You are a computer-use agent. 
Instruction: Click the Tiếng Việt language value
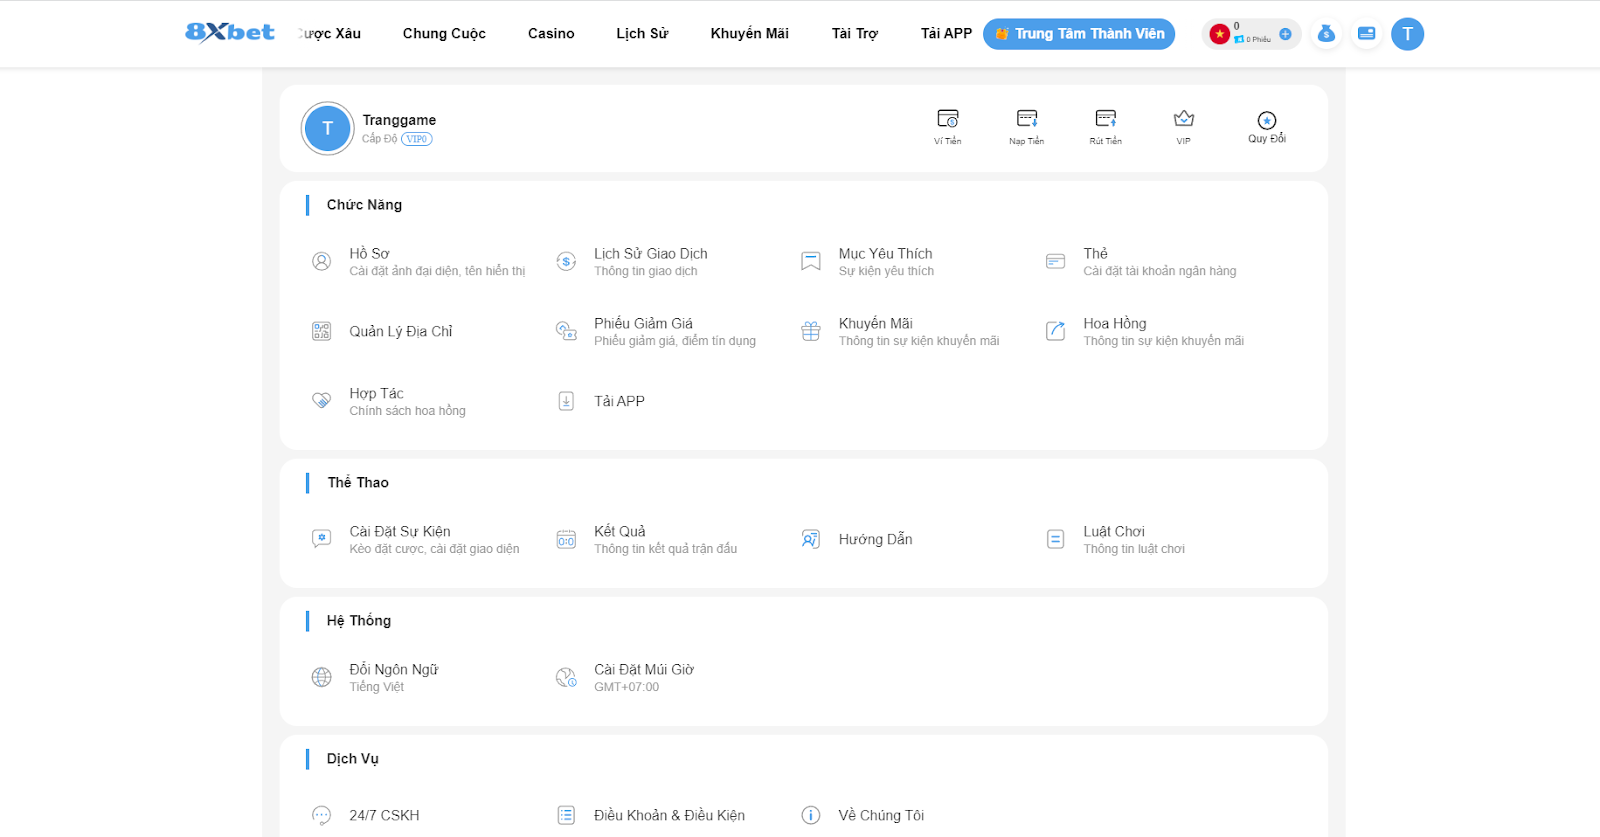[x=377, y=687]
